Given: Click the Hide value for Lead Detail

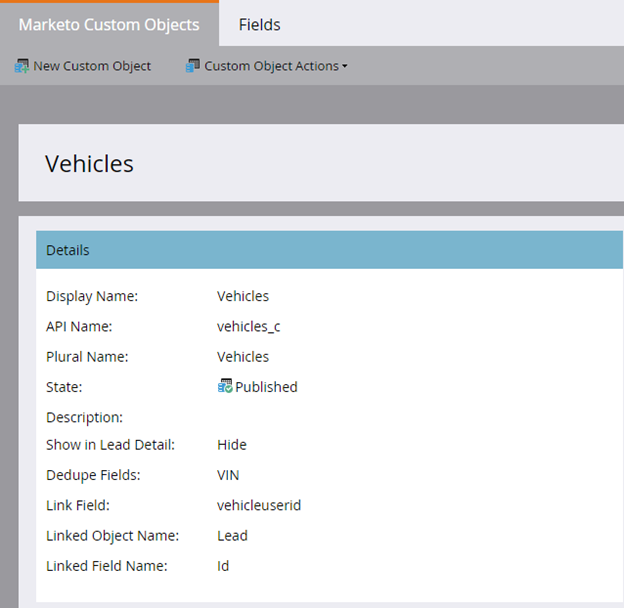Looking at the screenshot, I should click(x=231, y=445).
